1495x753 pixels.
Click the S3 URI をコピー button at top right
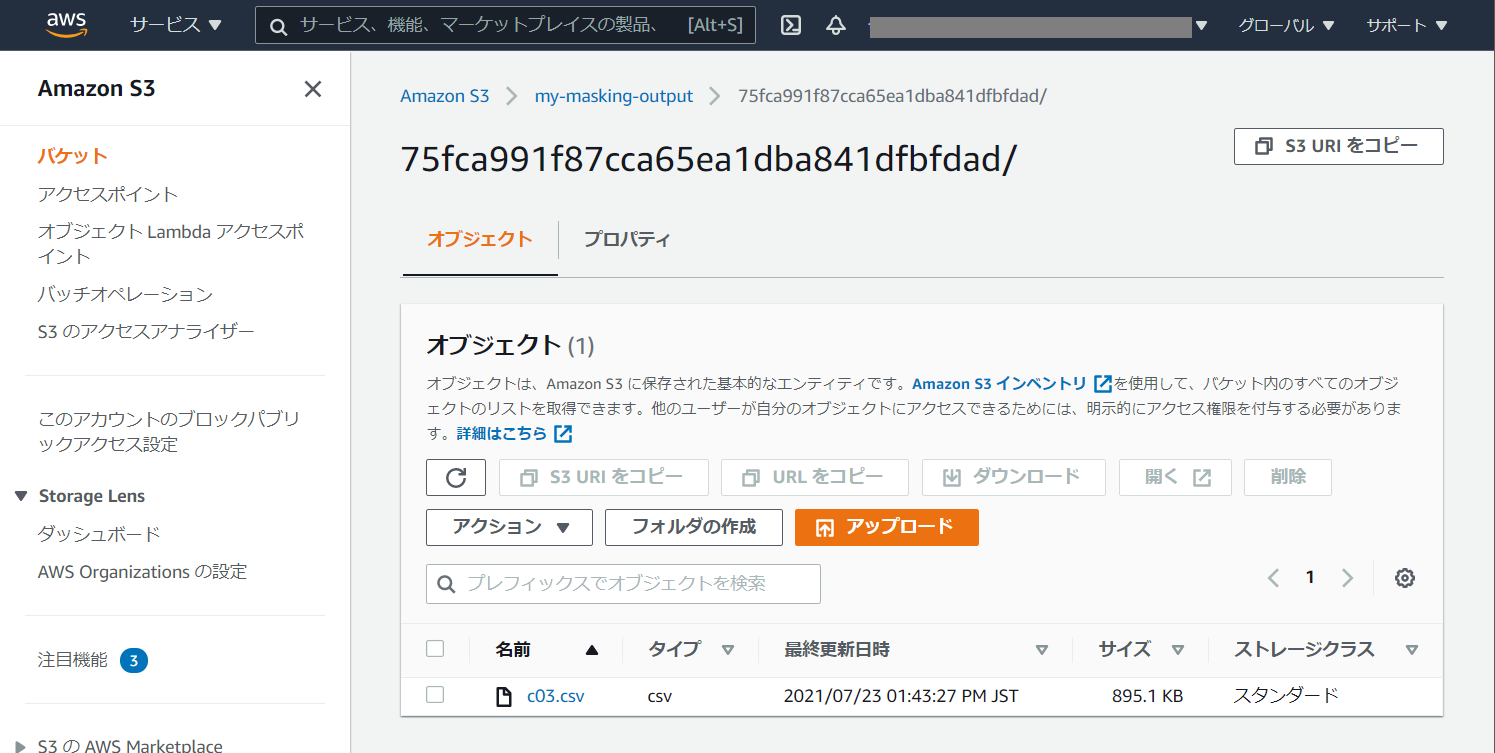click(x=1339, y=146)
